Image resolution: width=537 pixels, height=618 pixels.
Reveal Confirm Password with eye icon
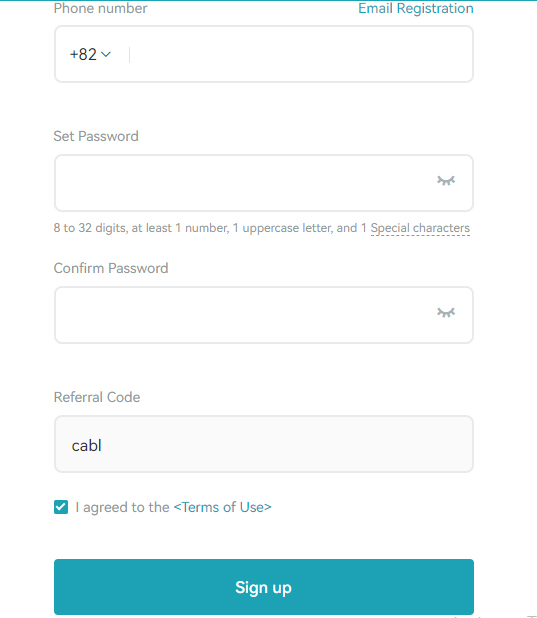446,313
